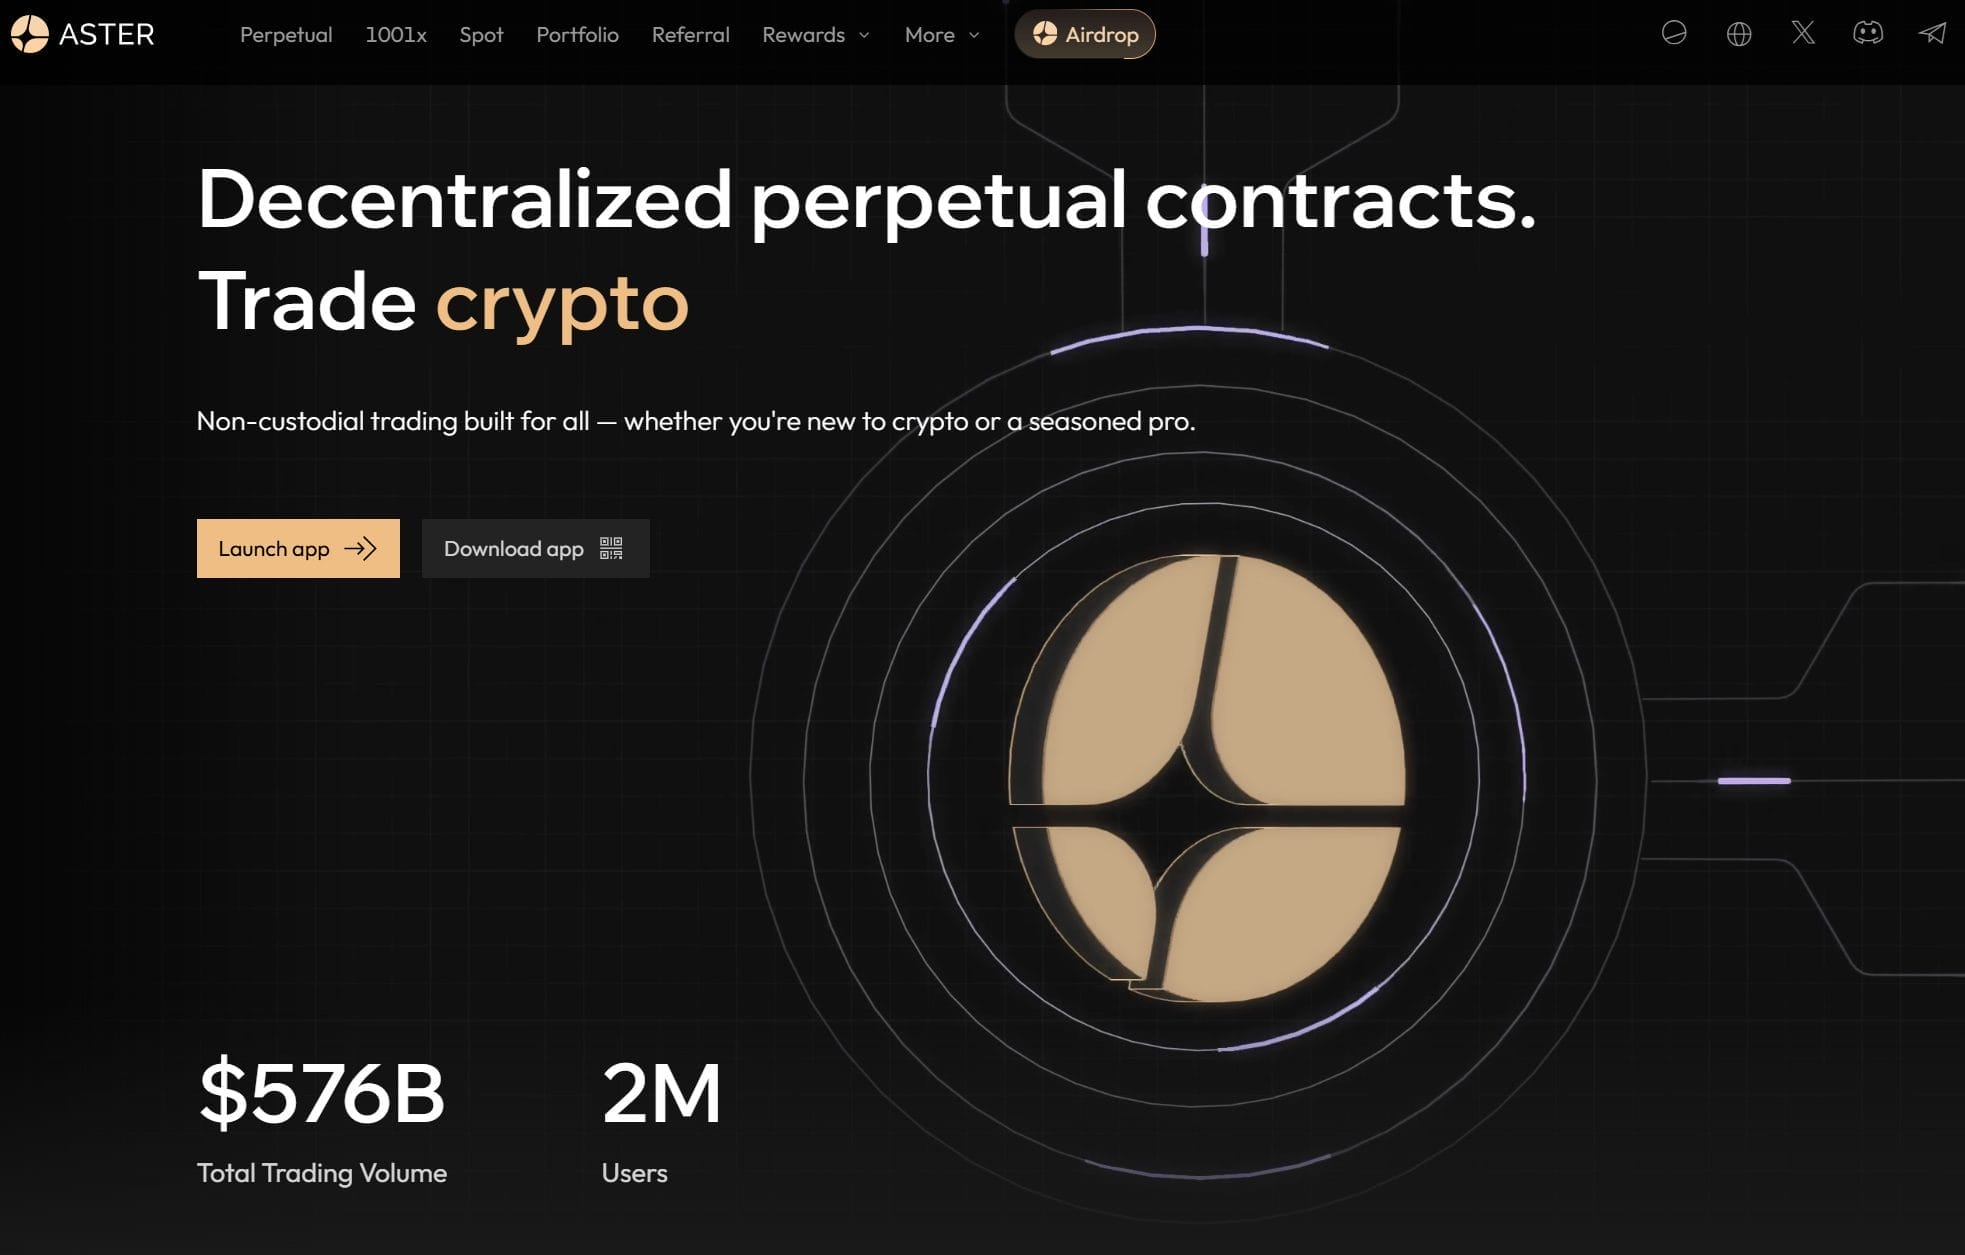Open the Telegram paper plane icon
The height and width of the screenshot is (1255, 1965).
tap(1932, 34)
